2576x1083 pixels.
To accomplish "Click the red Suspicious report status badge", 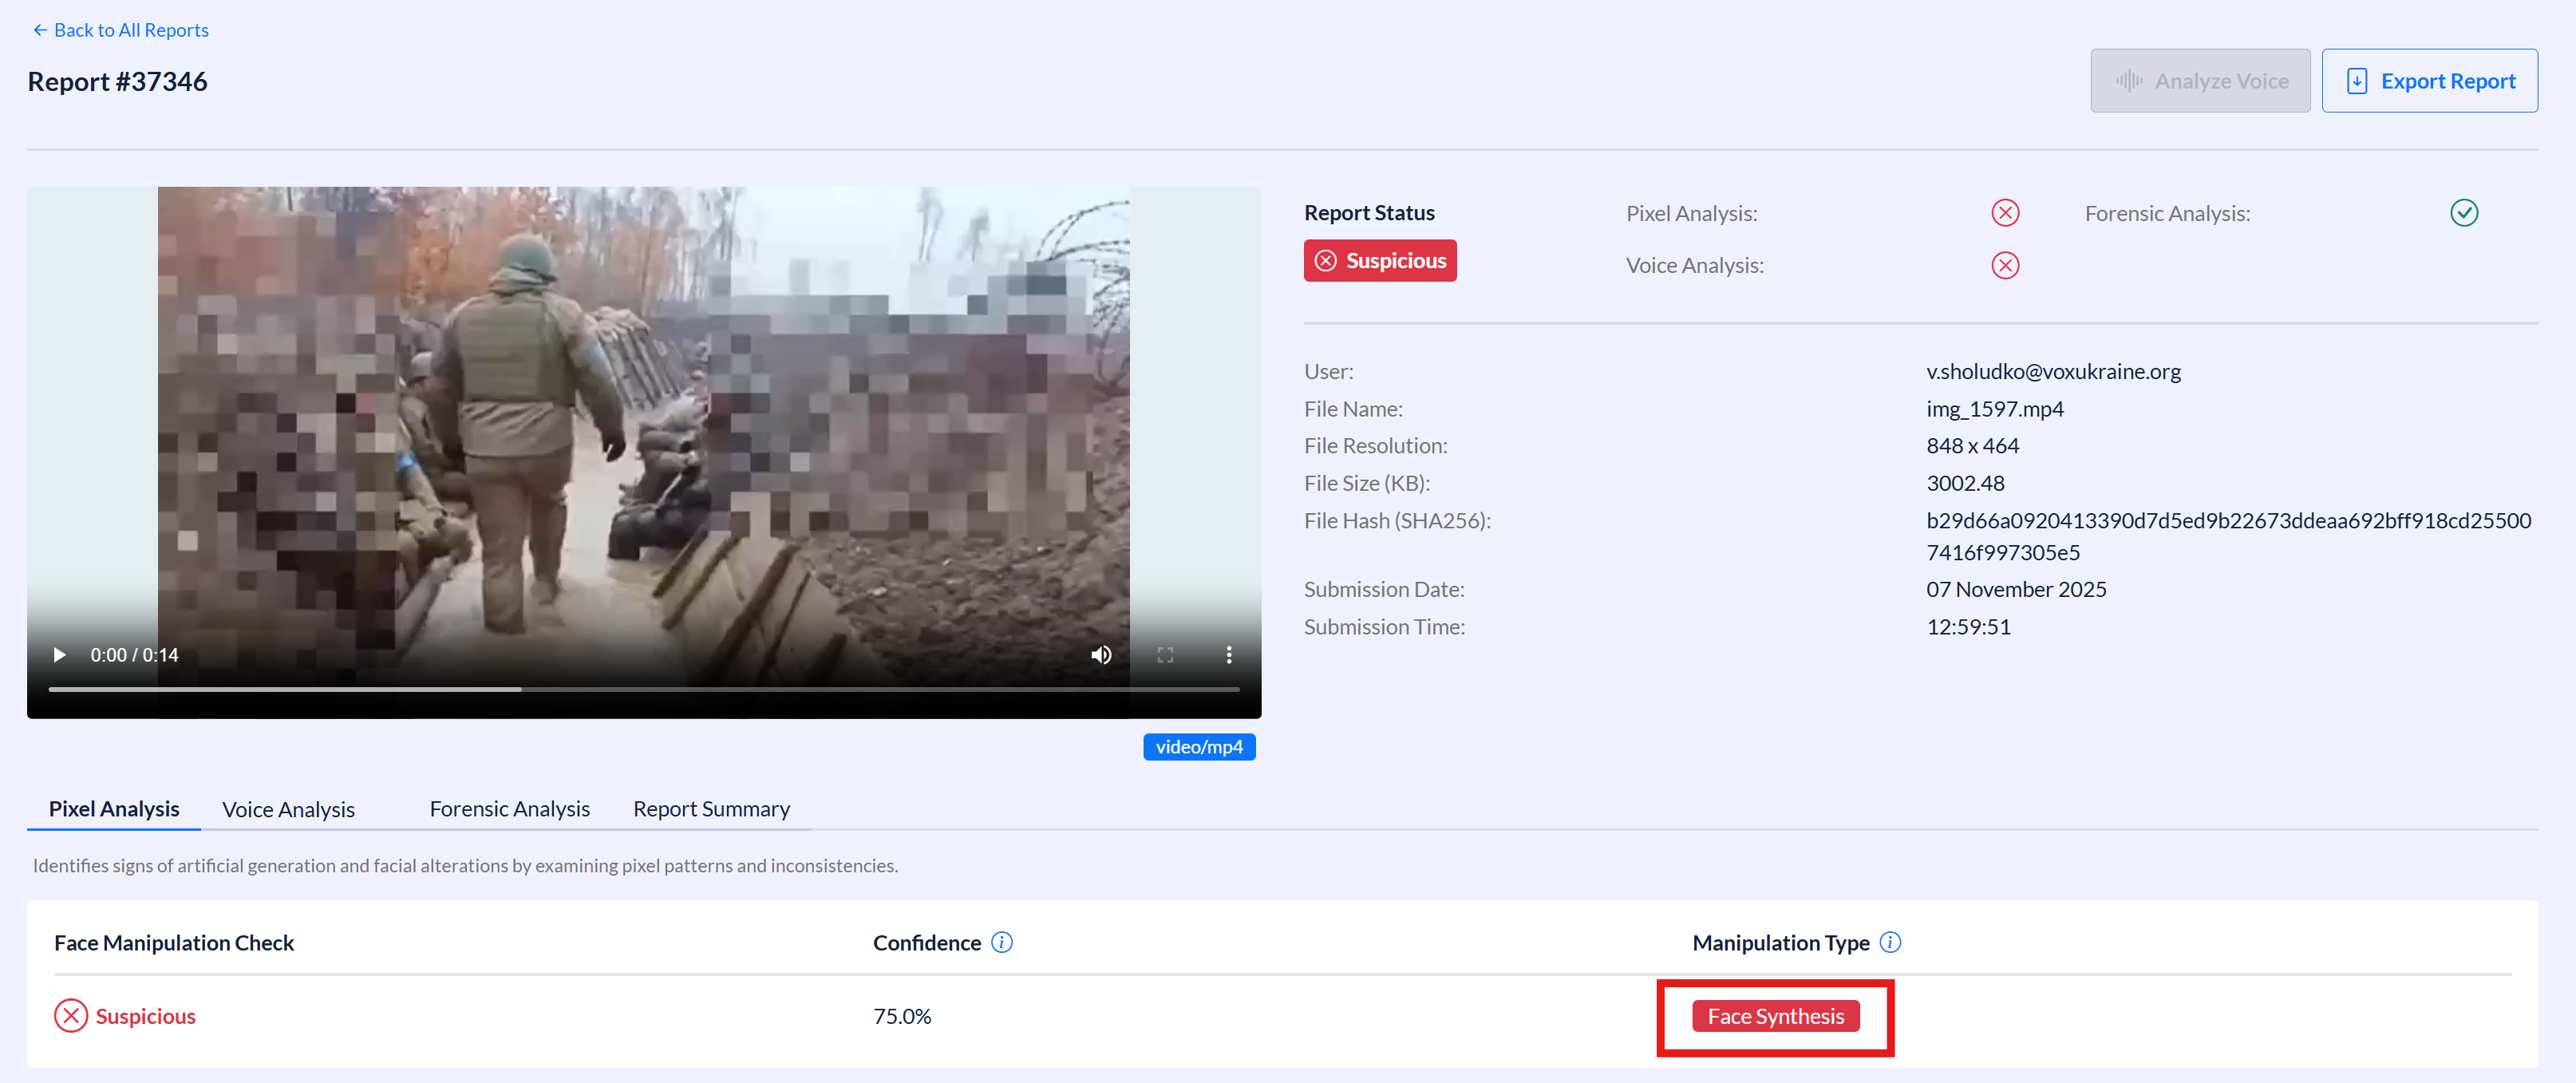I will point(1380,261).
